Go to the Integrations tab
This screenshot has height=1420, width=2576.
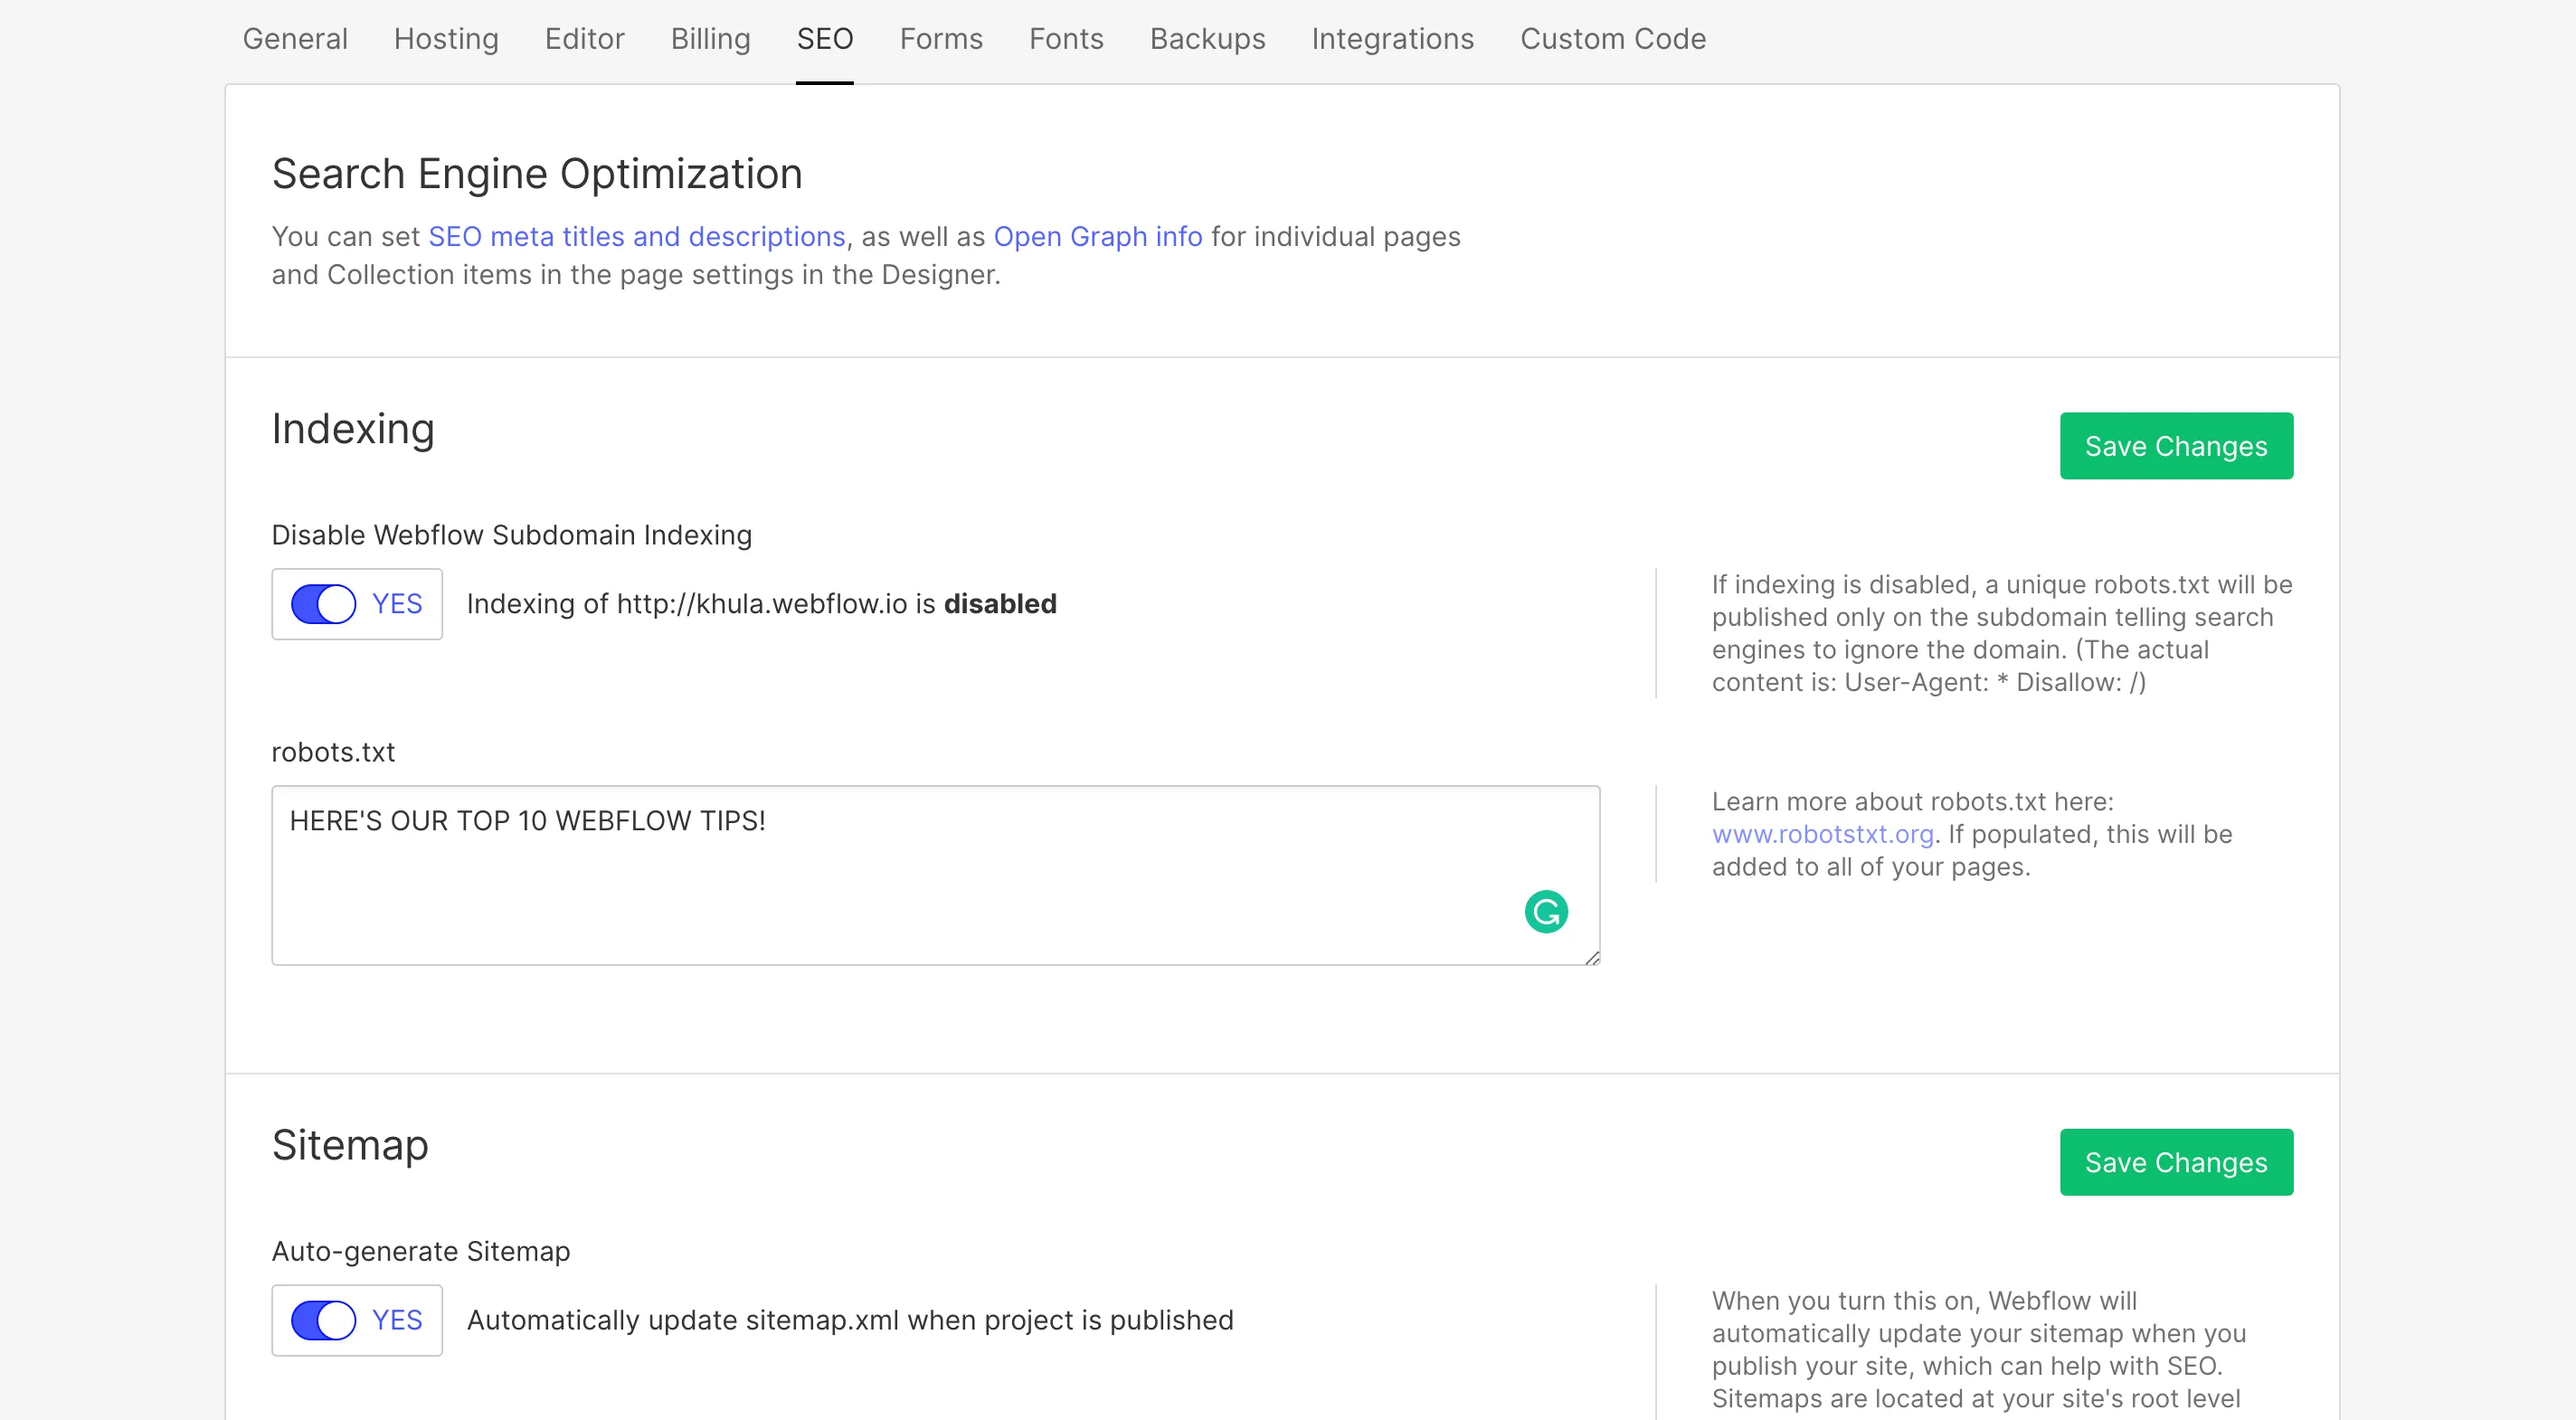(1392, 39)
